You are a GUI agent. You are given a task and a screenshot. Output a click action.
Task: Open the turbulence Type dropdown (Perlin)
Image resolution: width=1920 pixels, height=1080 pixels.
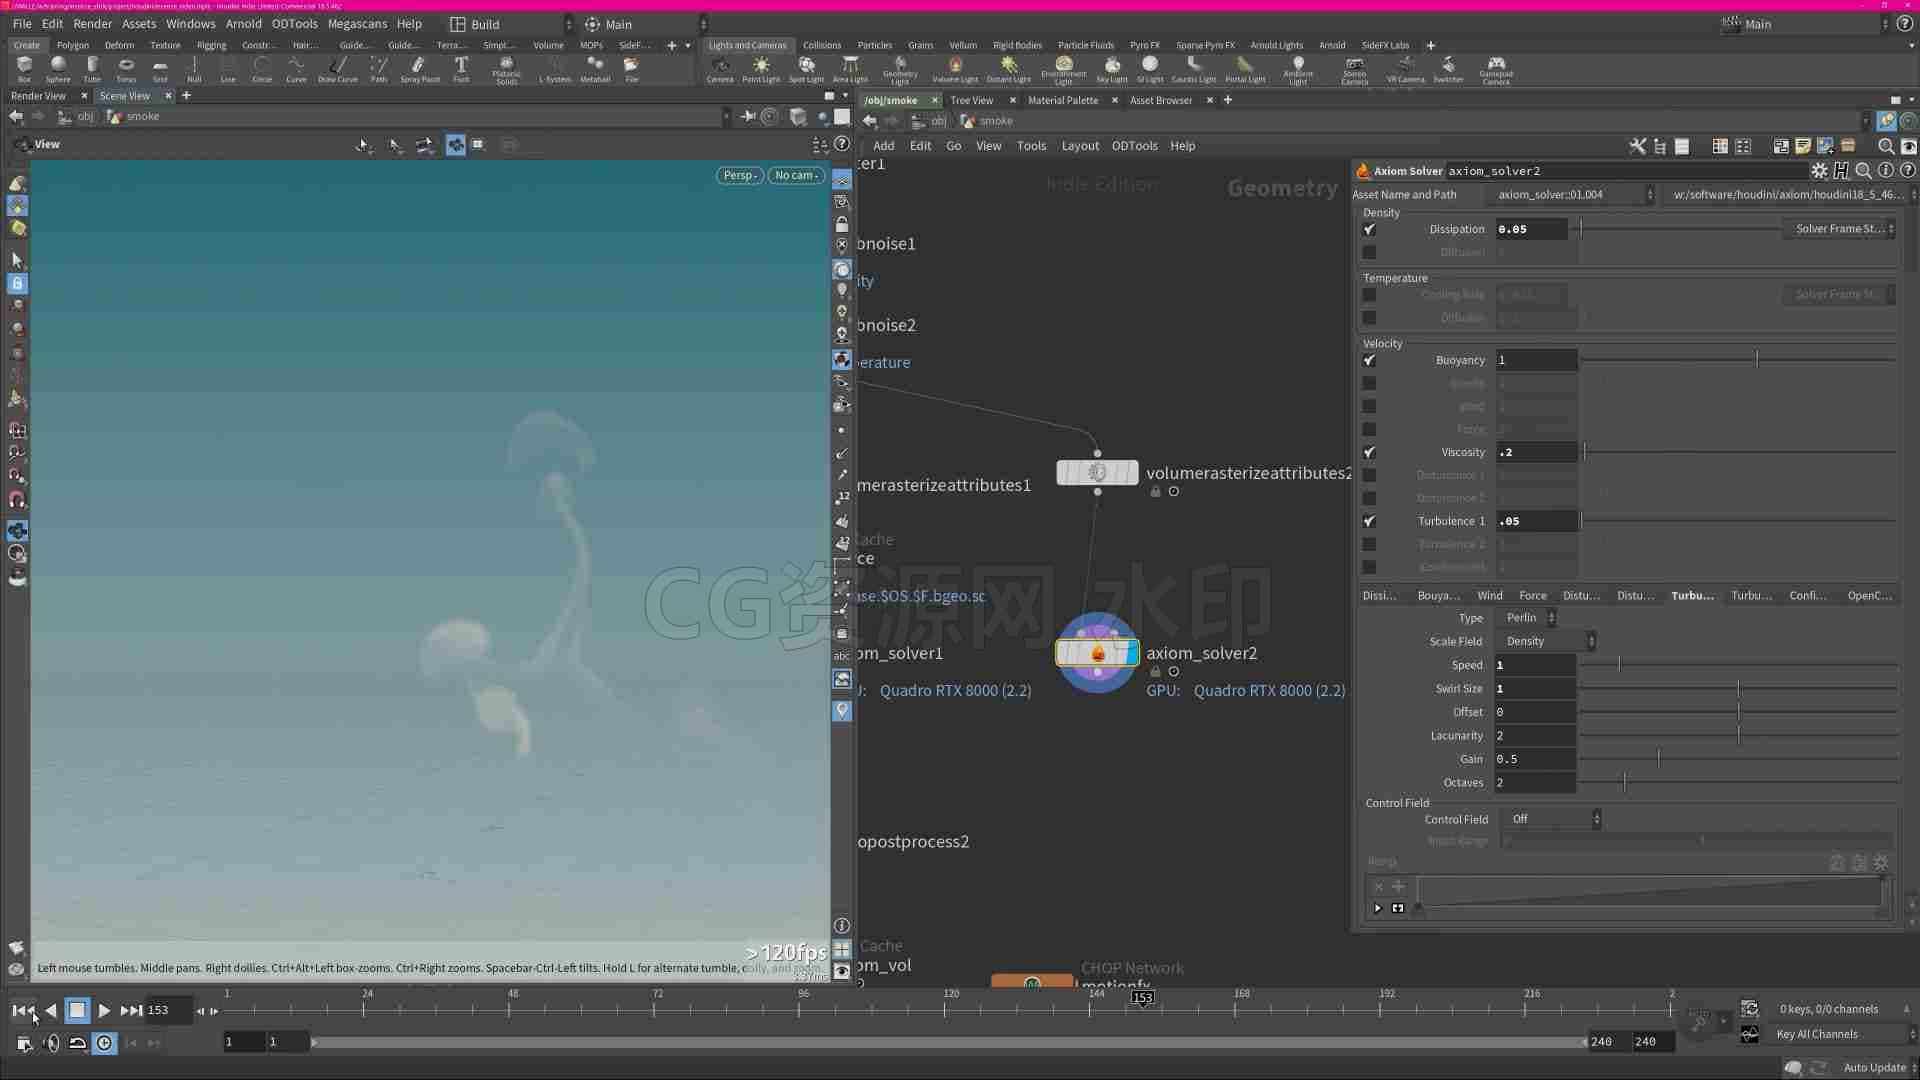pyautogui.click(x=1527, y=618)
